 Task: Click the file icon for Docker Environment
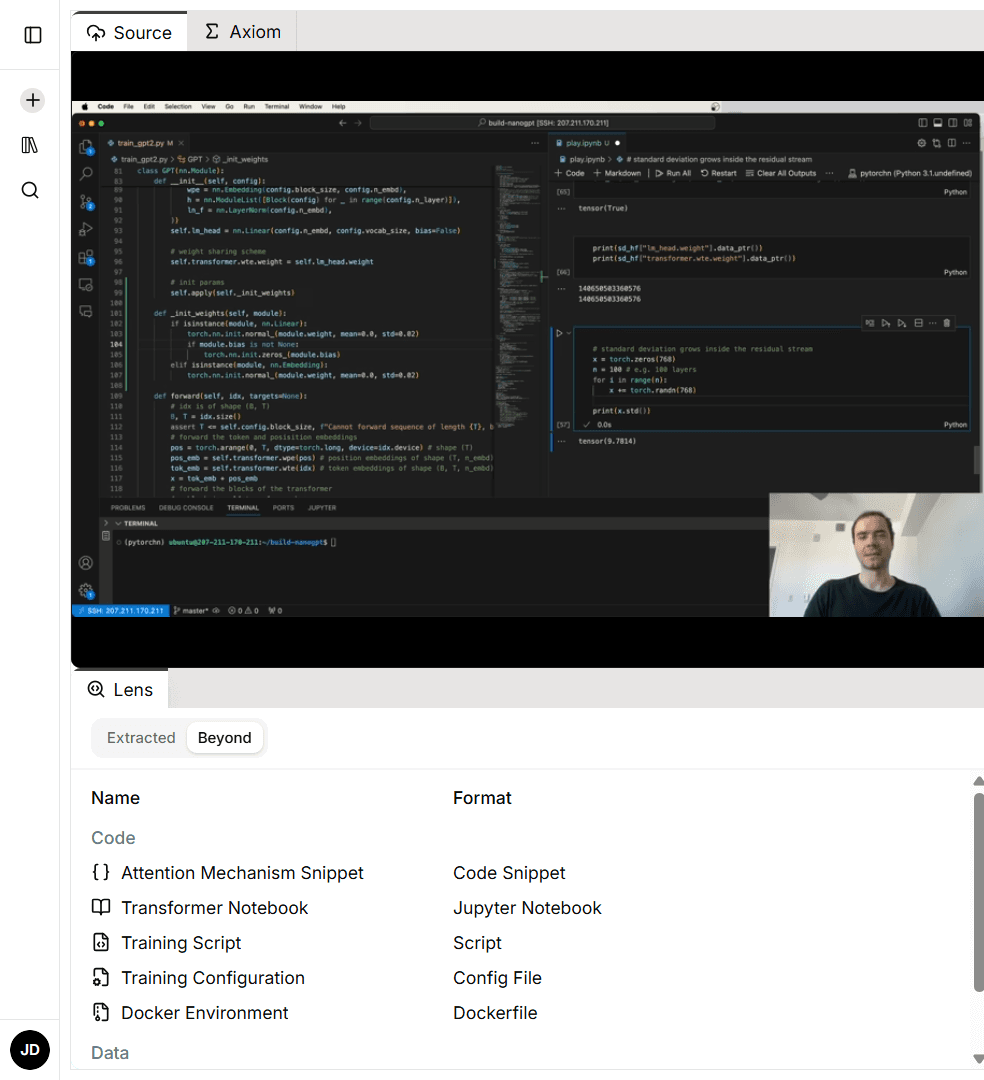(101, 1012)
